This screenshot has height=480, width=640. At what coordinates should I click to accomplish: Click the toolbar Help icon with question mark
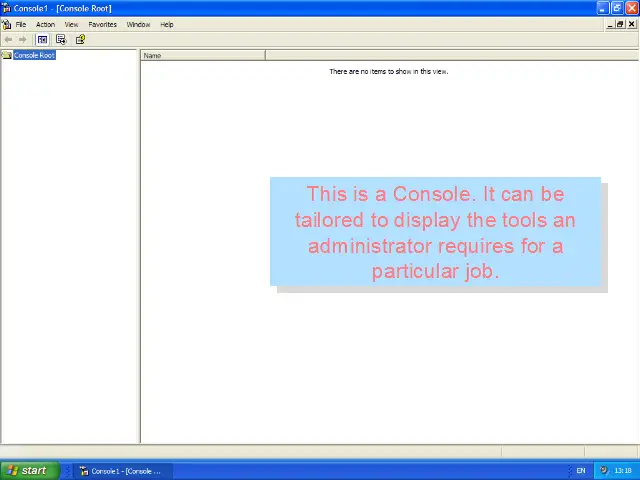point(80,40)
